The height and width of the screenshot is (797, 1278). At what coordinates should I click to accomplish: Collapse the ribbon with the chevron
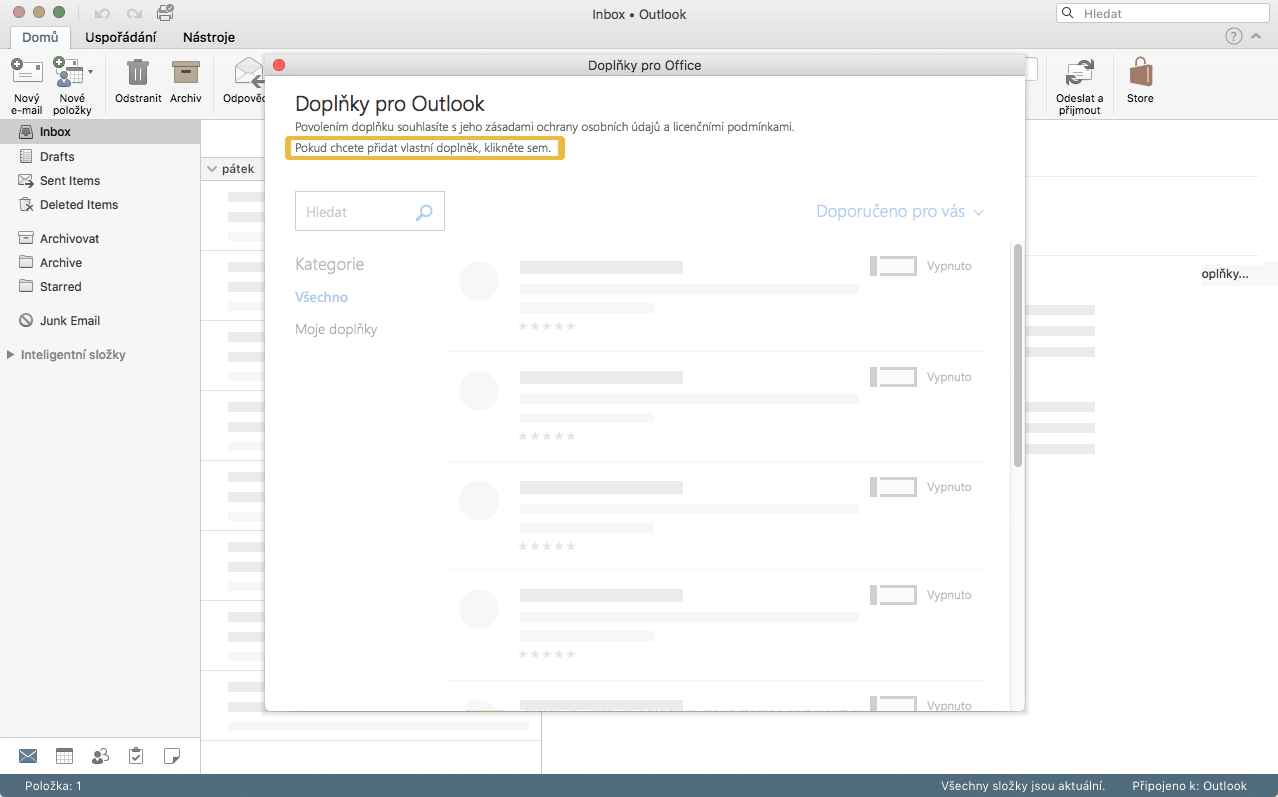point(1257,37)
